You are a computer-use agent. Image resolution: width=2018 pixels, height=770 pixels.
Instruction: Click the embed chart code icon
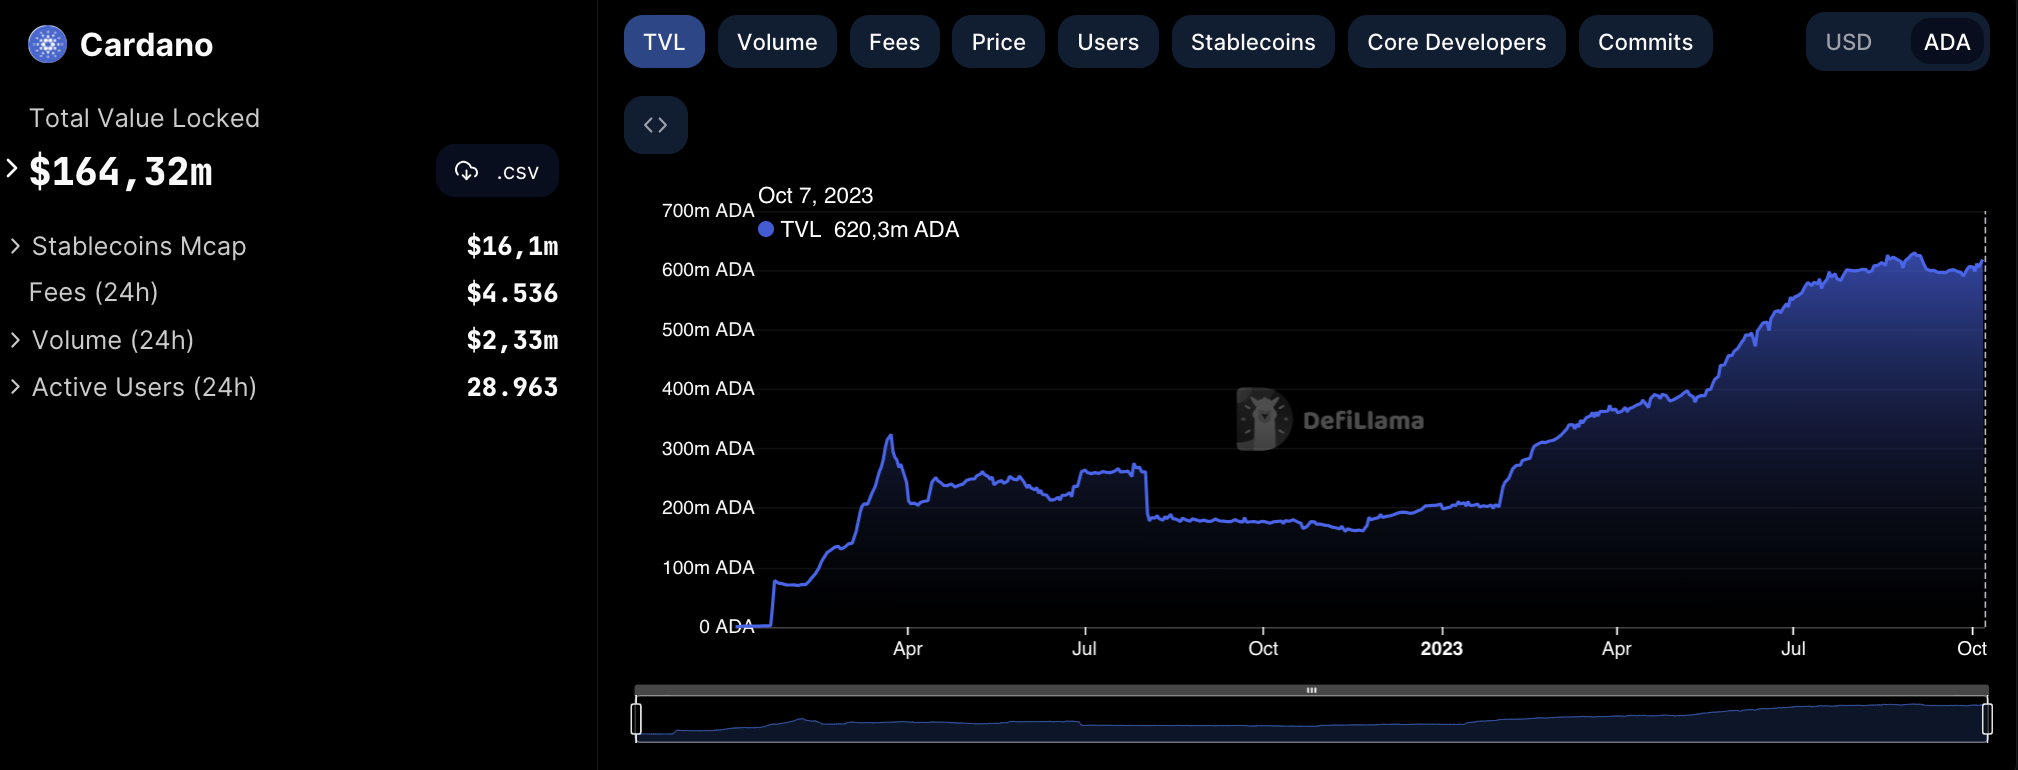pos(655,125)
